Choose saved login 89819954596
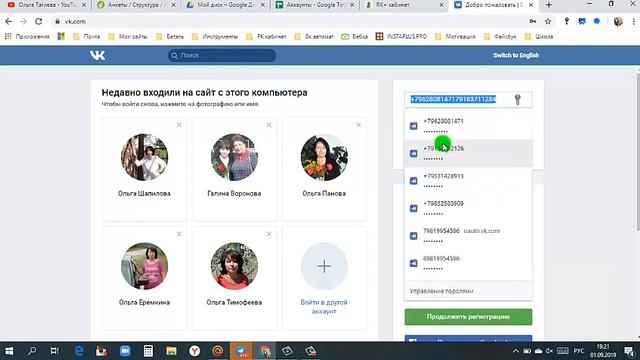This screenshot has height=360, width=640. (468, 263)
